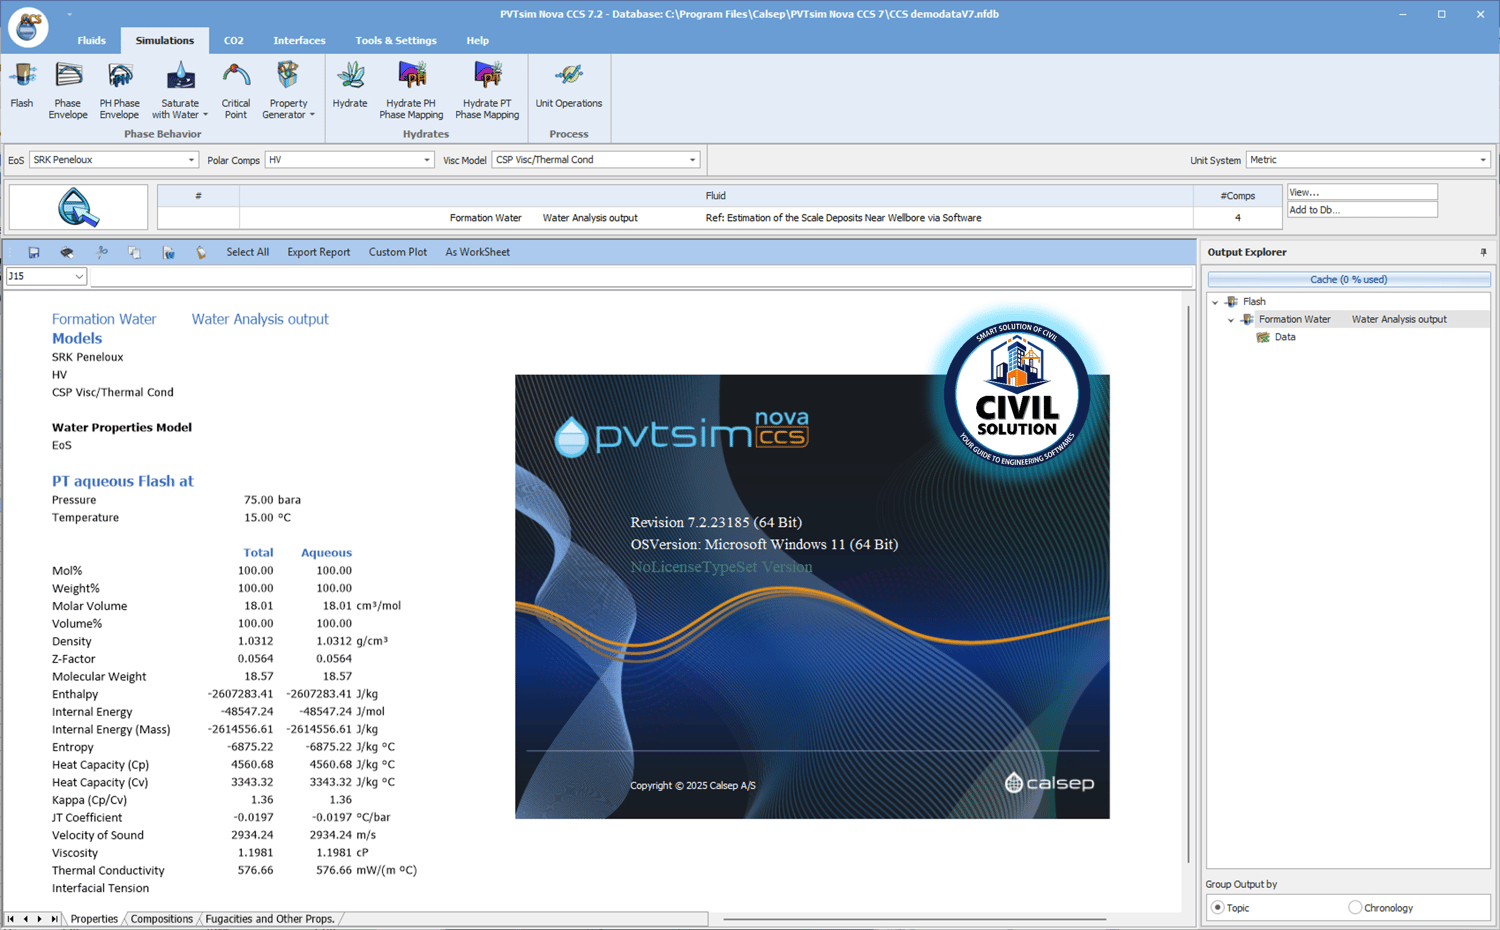Open the Unit System dropdown
The image size is (1500, 930).
pyautogui.click(x=1483, y=160)
